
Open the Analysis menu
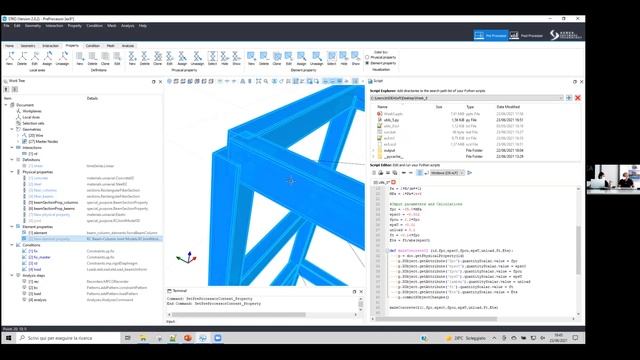coord(127,26)
